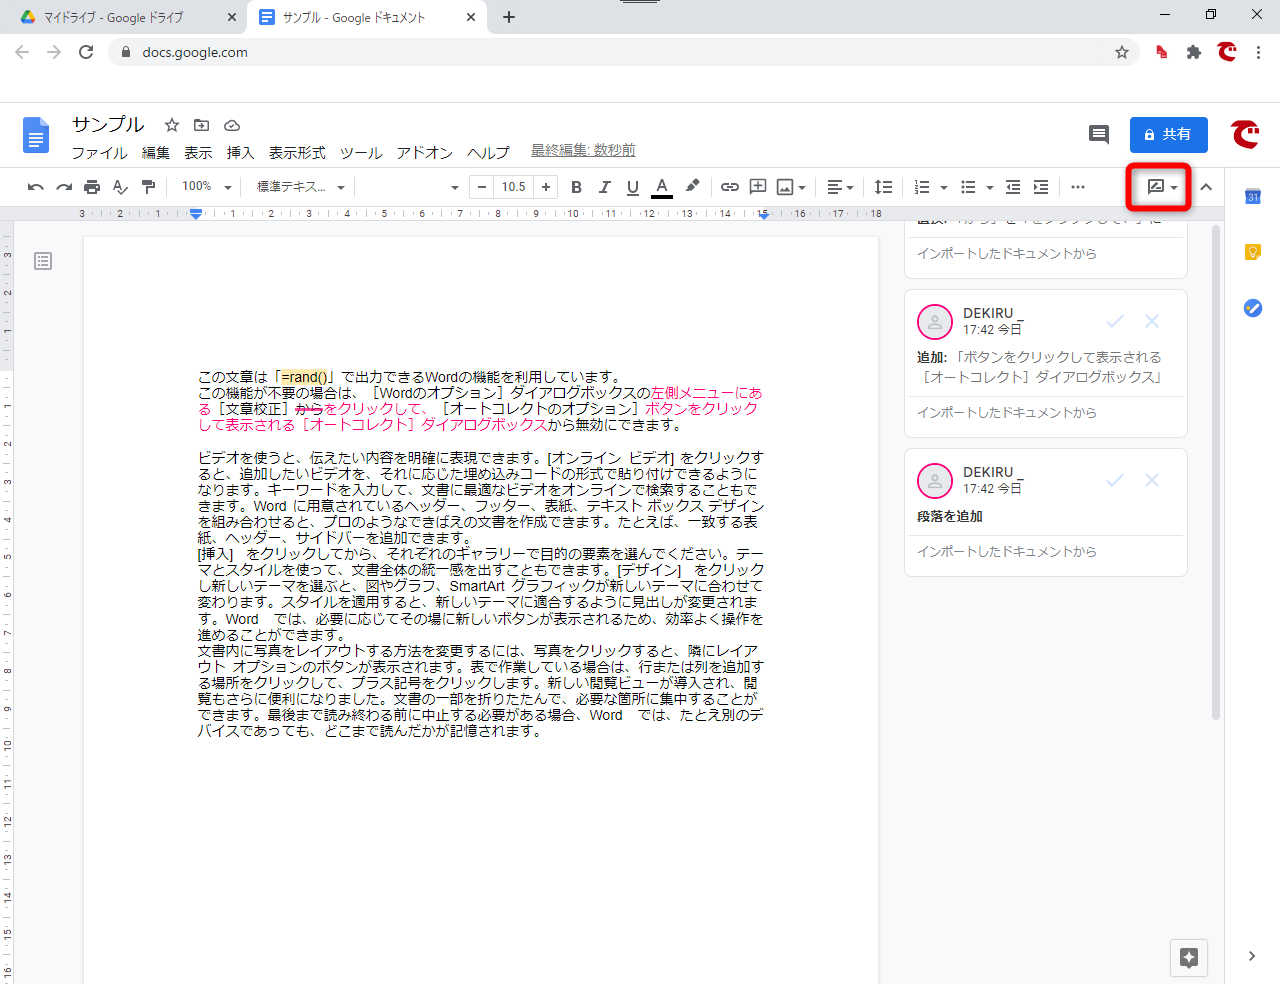Insert a link
1280x984 pixels.
tap(730, 187)
